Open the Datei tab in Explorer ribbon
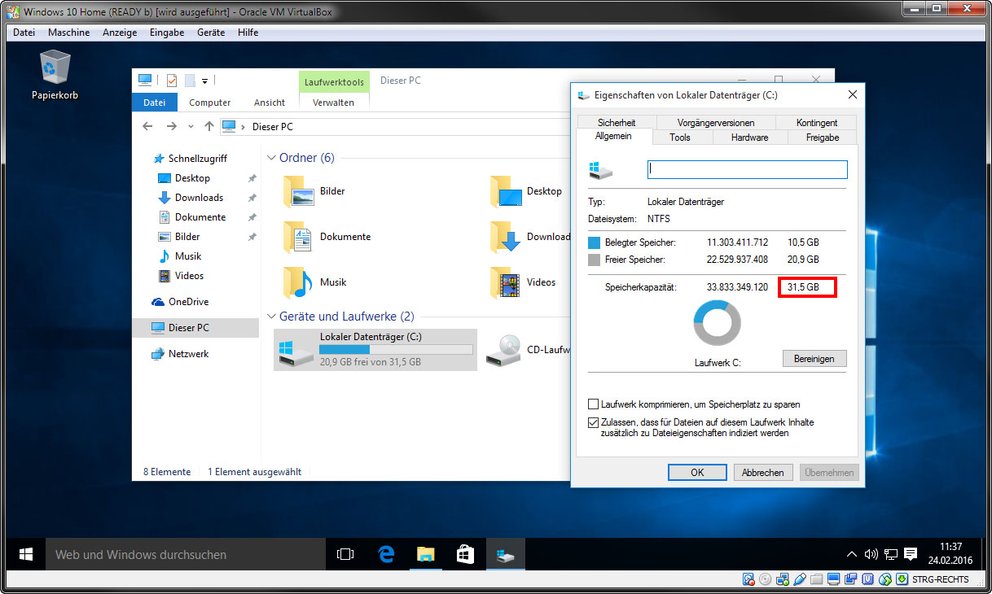The width and height of the screenshot is (992, 594). (x=154, y=102)
